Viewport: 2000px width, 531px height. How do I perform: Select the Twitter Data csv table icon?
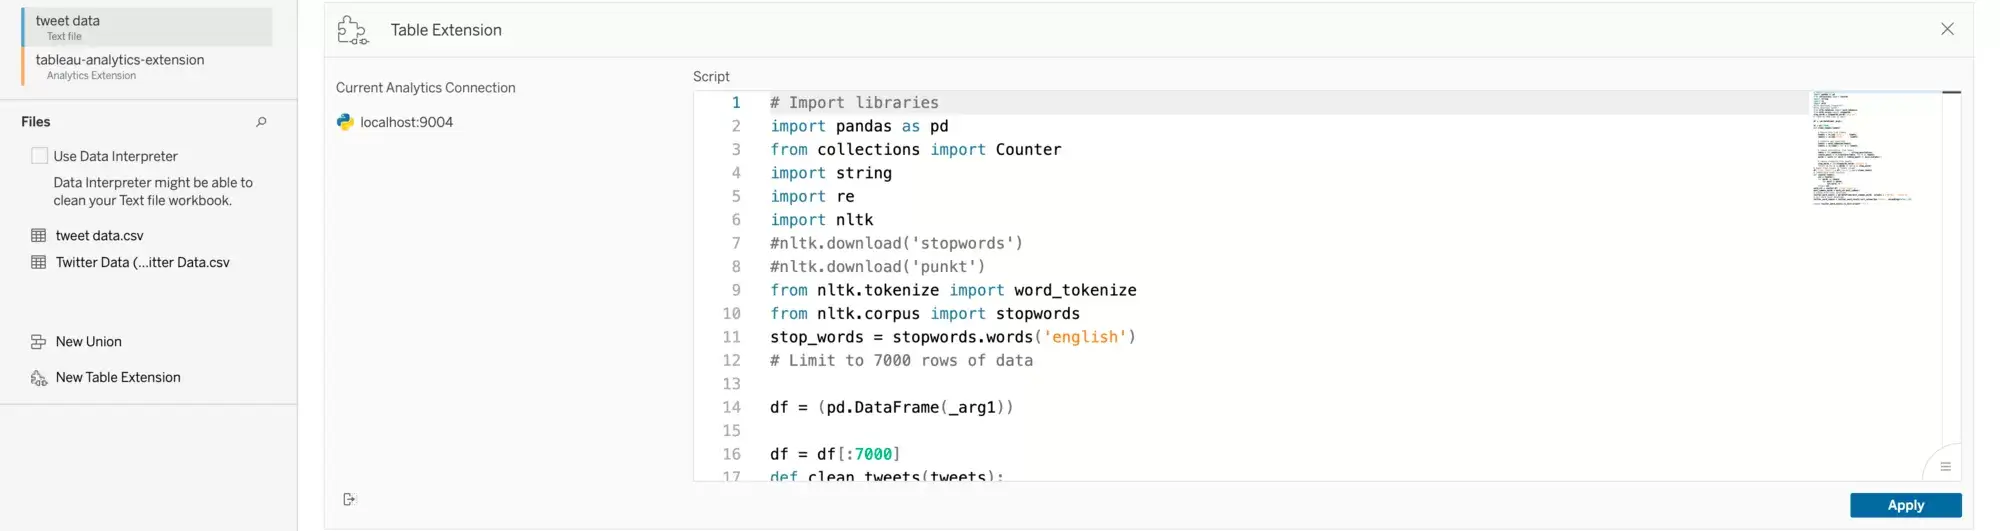[39, 263]
